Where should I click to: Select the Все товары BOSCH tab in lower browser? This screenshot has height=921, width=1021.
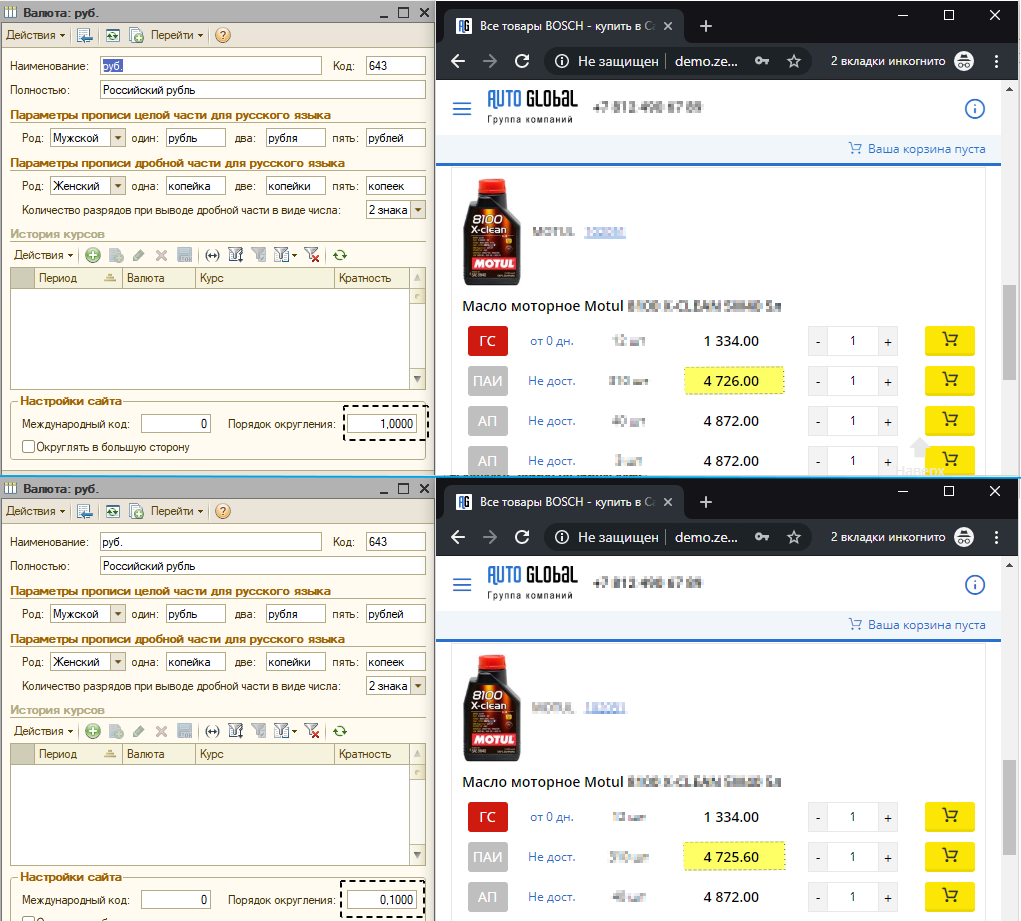566,502
